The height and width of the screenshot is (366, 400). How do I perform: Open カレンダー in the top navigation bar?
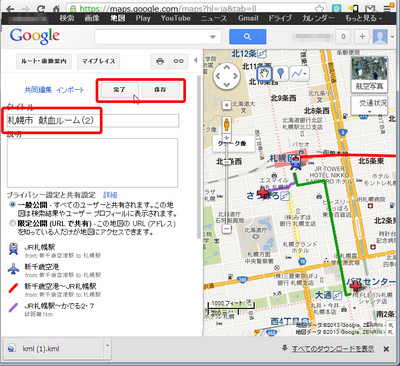click(x=318, y=18)
